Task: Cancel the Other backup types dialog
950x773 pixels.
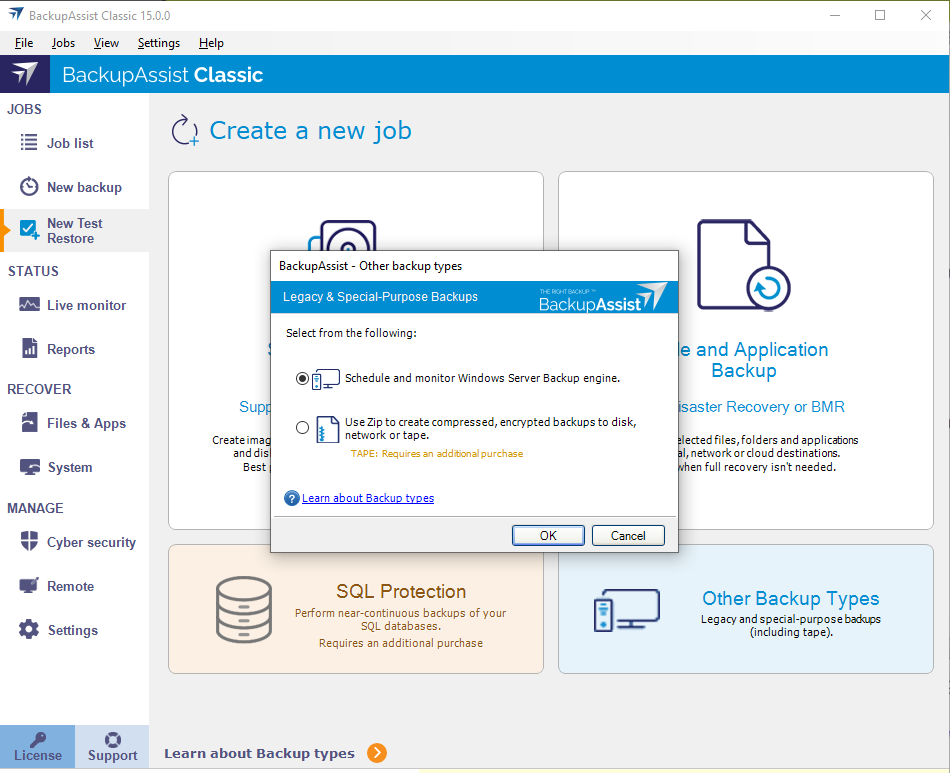Action: tap(627, 535)
